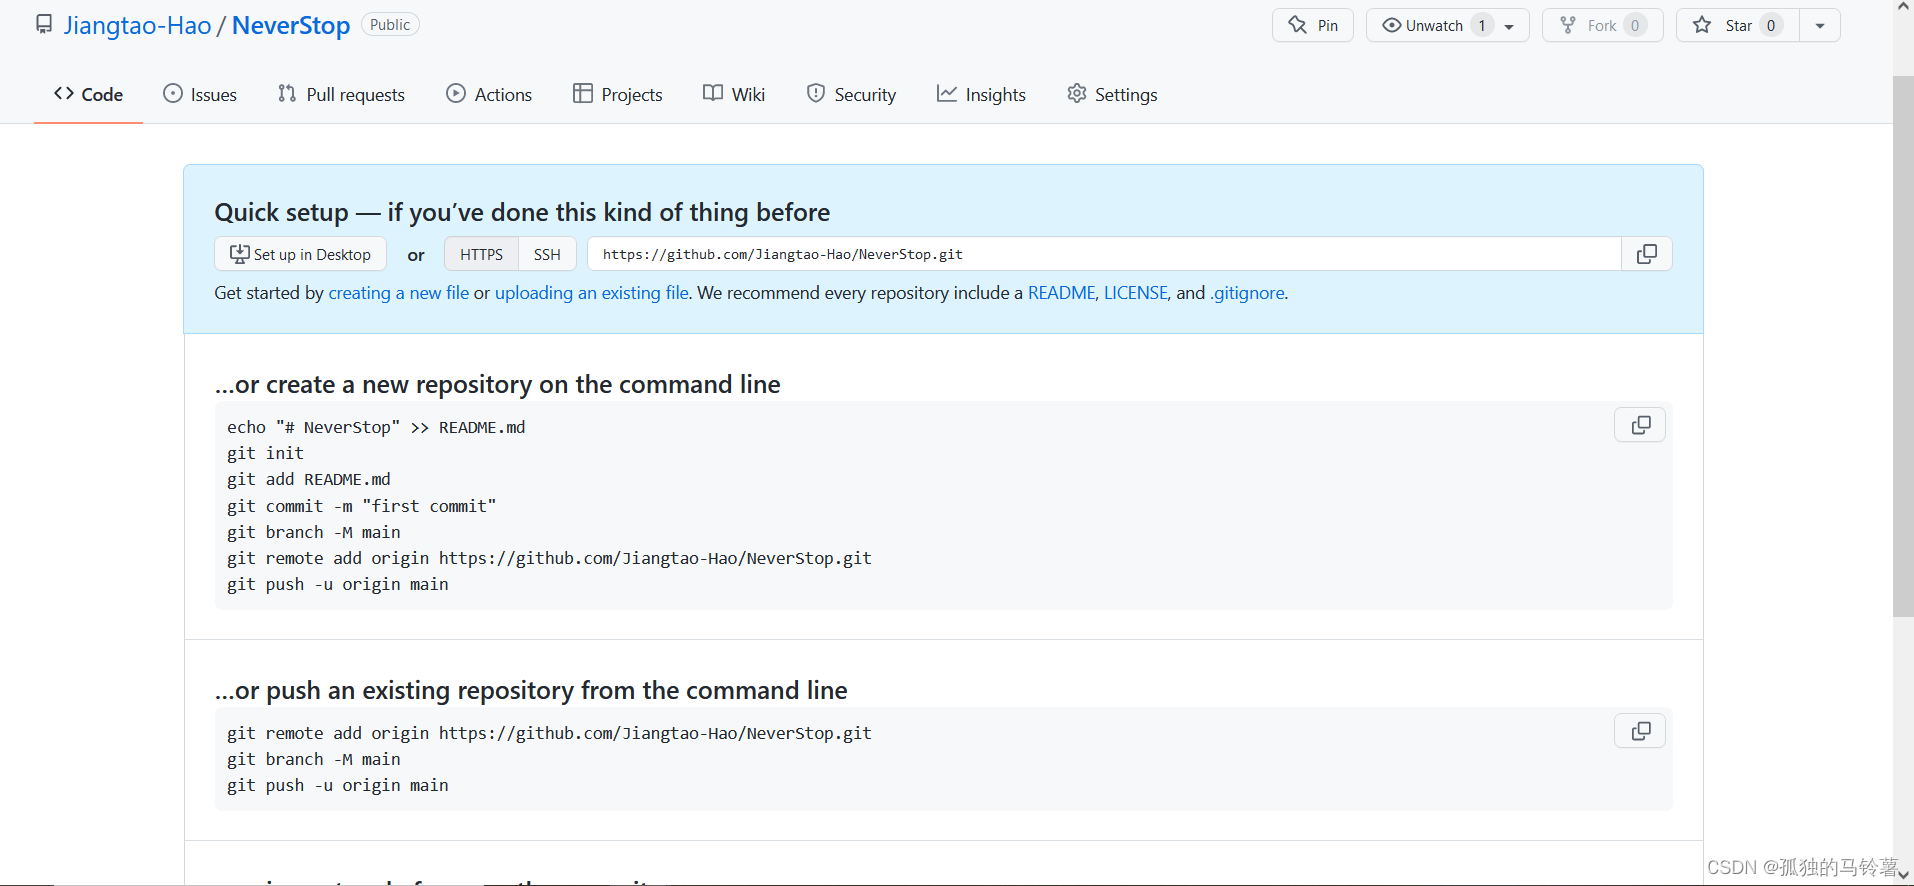The image size is (1914, 886).
Task: Click the 'or create a new repository' heading
Action: click(x=497, y=384)
